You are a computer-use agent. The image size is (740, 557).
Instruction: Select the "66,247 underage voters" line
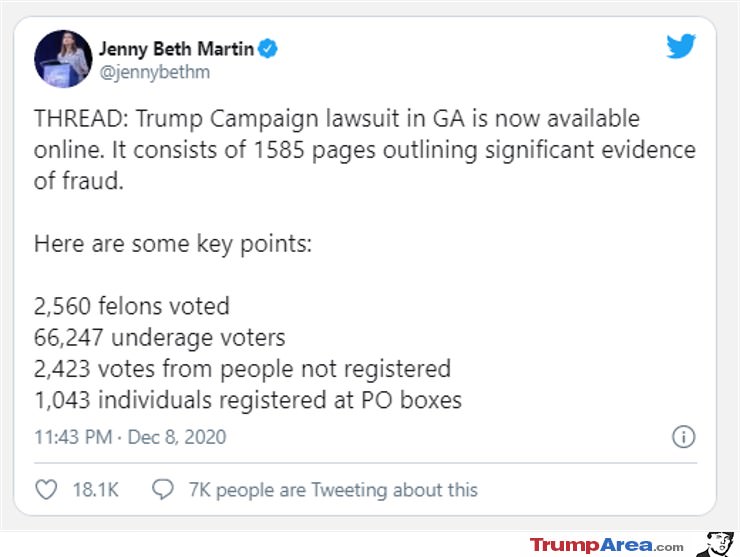[160, 338]
